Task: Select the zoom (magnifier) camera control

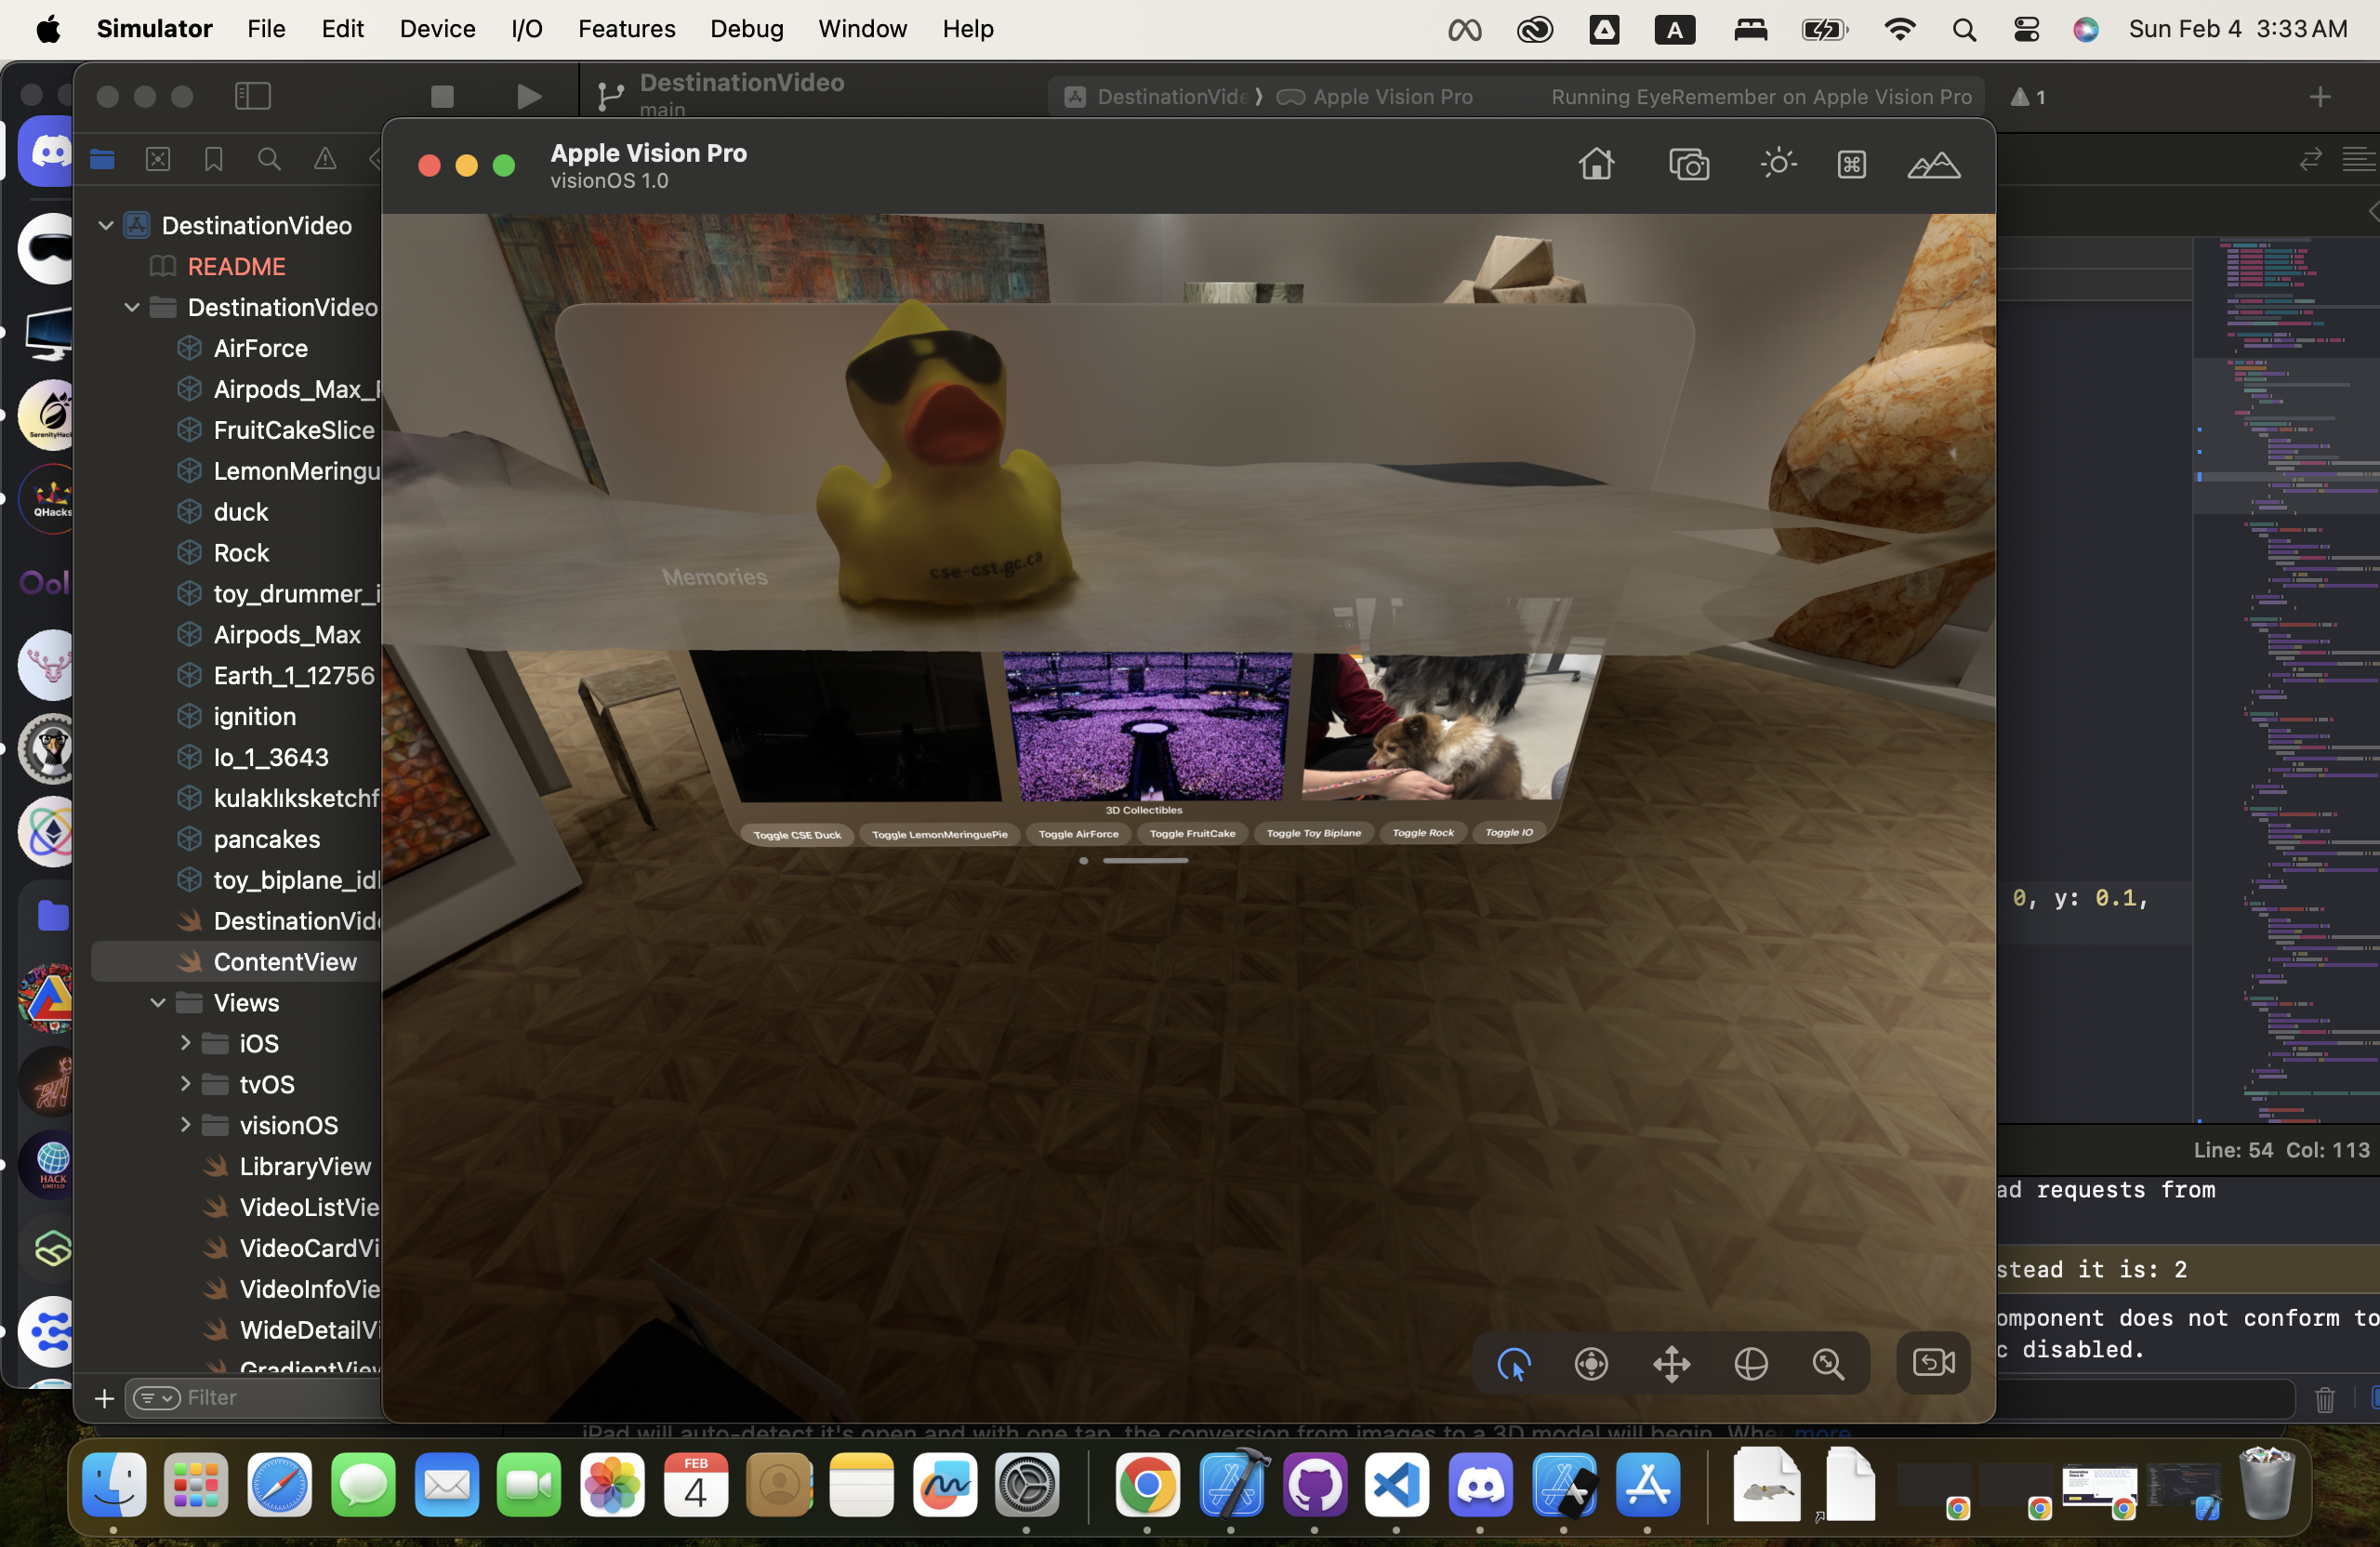Action: [1828, 1363]
